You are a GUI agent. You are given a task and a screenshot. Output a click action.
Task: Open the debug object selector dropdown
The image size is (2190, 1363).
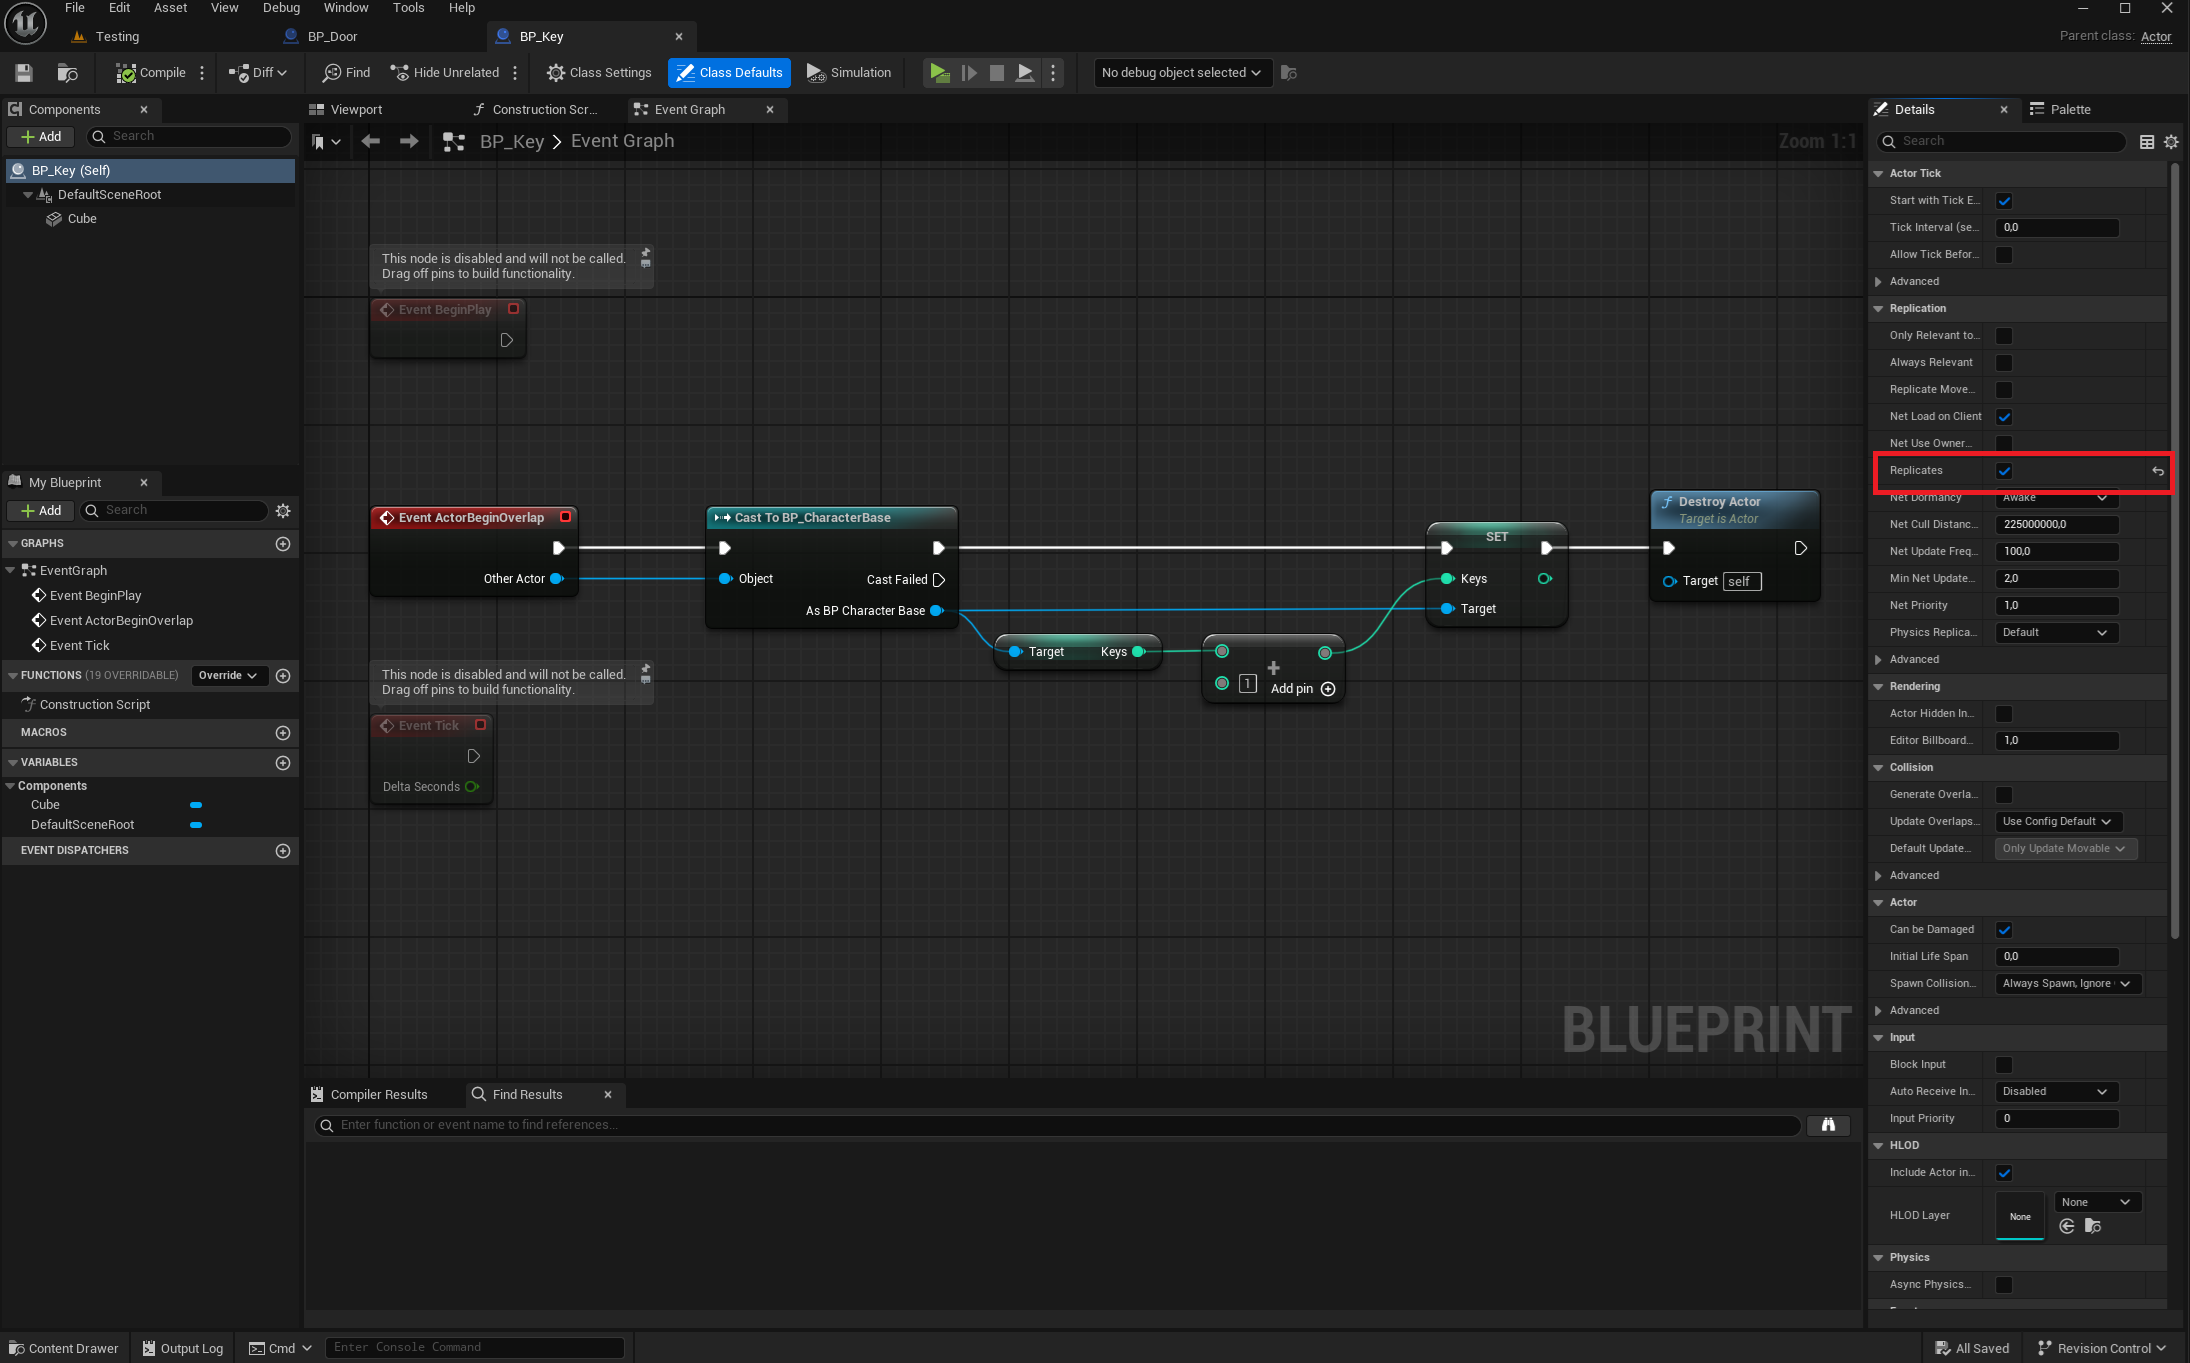click(x=1181, y=72)
